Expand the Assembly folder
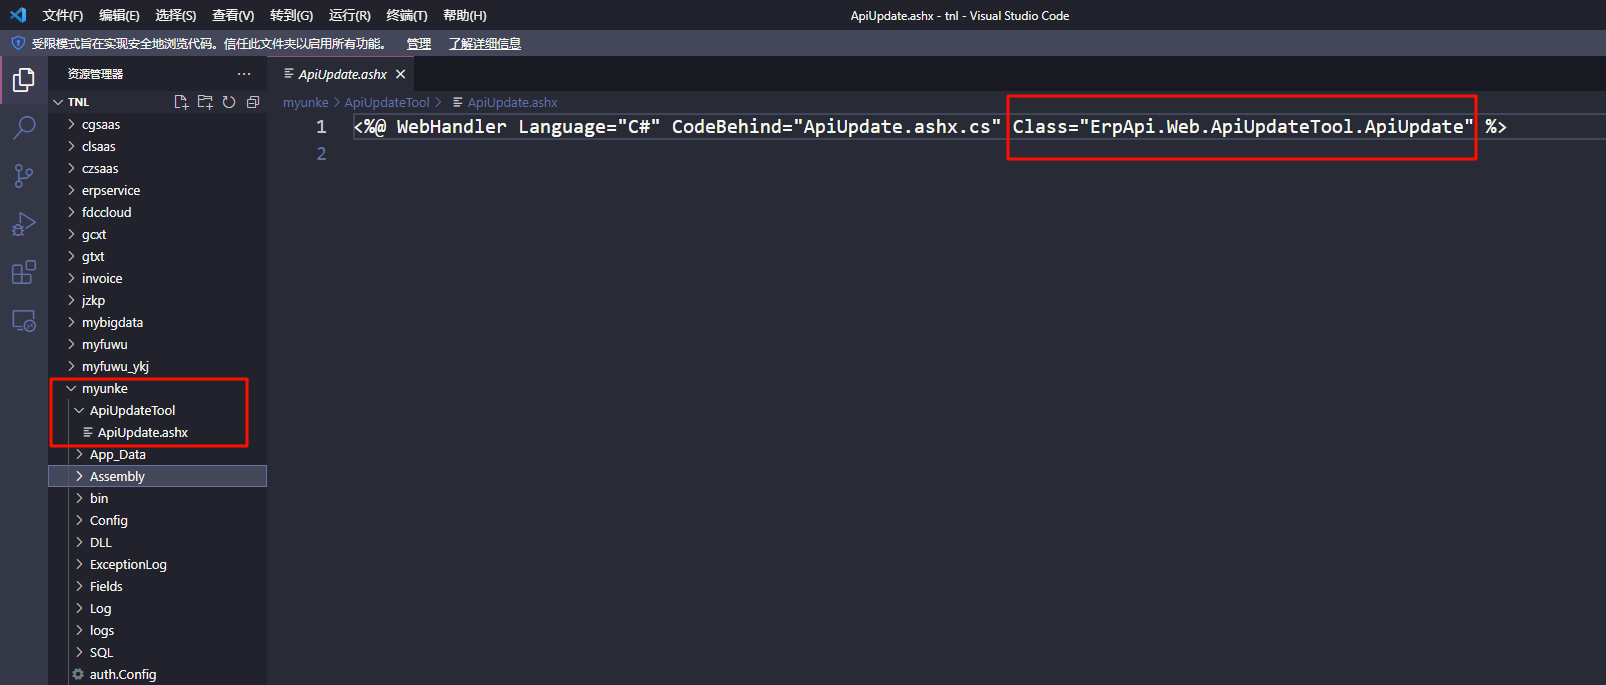 click(117, 477)
